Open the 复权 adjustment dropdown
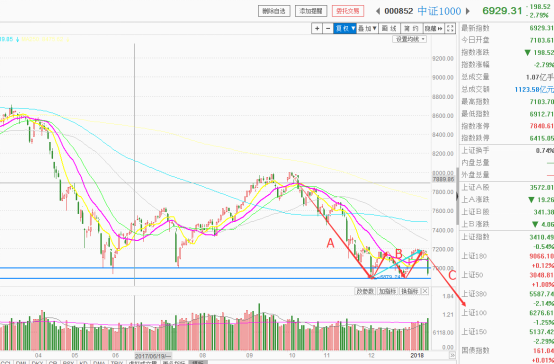 345,29
